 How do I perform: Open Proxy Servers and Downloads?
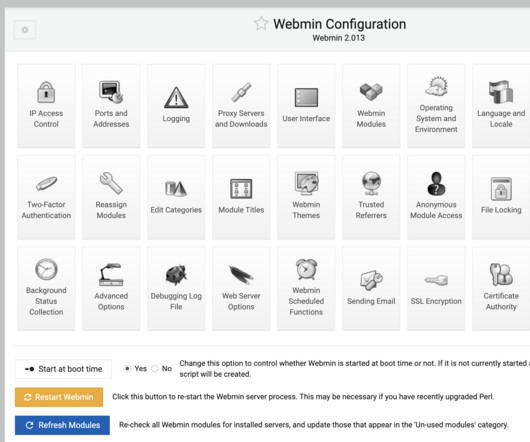(241, 106)
